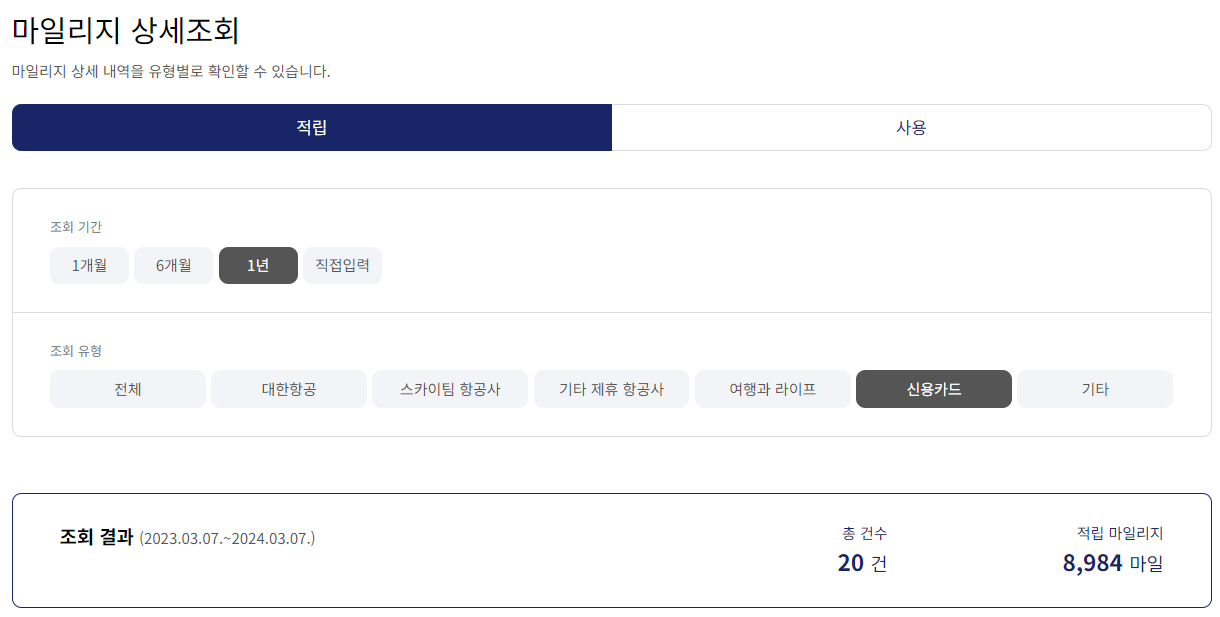Screen dimensions: 1220x617
Task: Switch to the 사용 tab
Action: (x=910, y=127)
